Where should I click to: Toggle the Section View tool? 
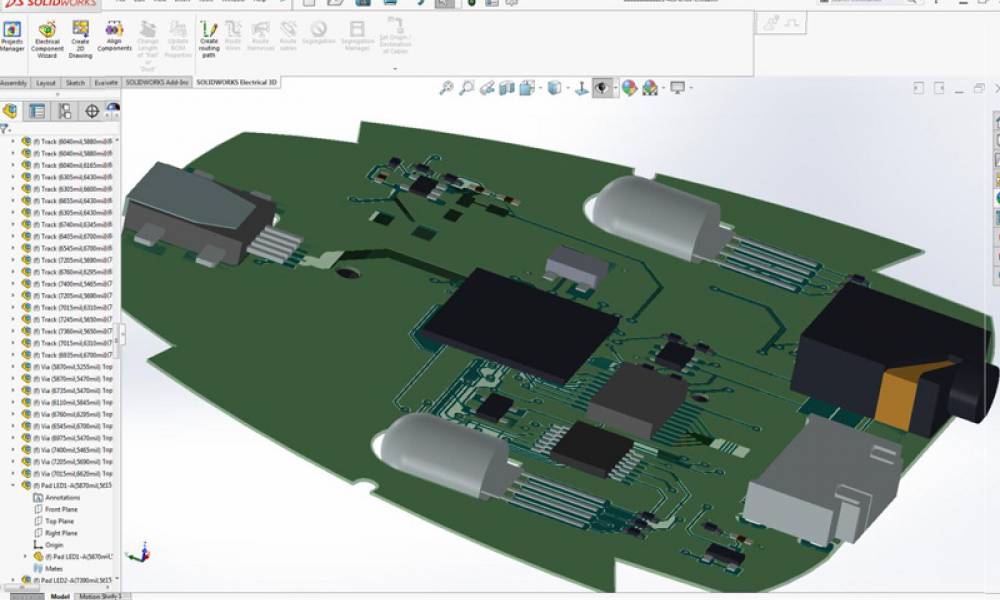point(507,88)
